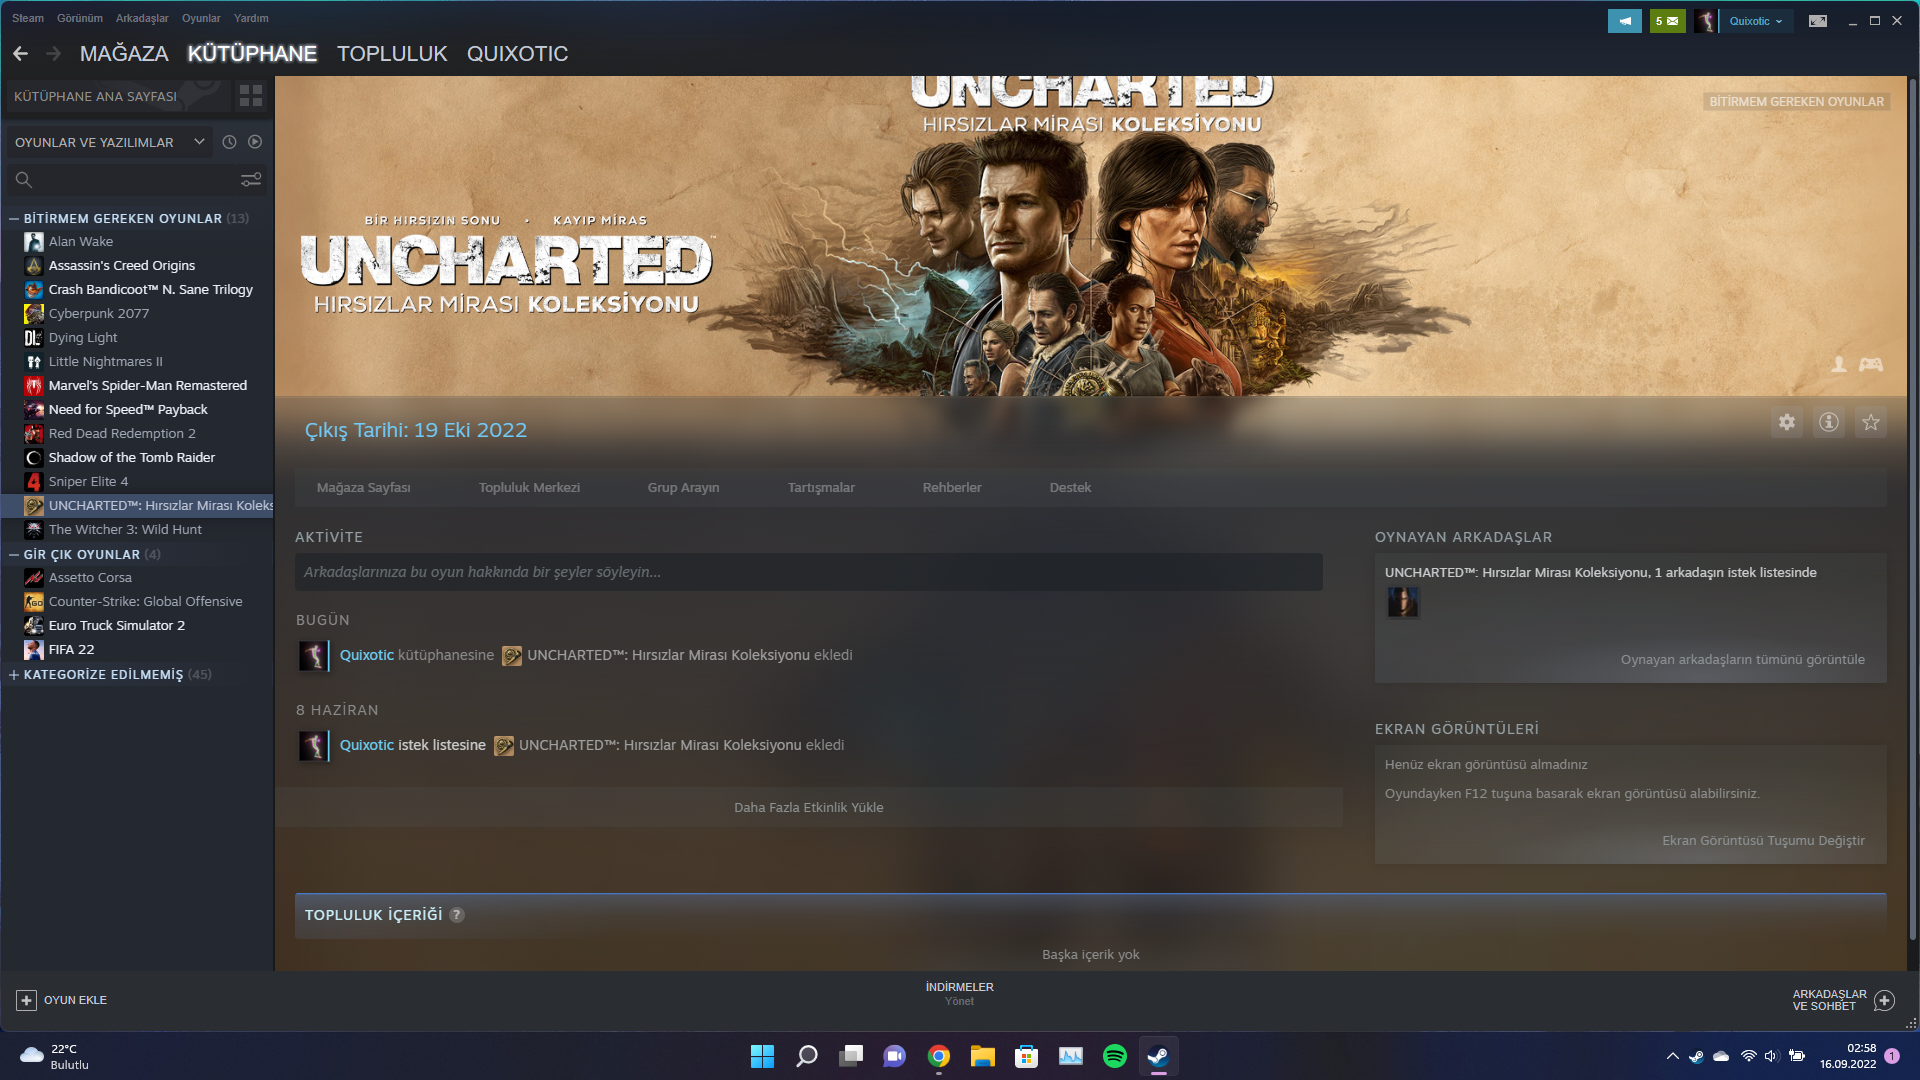Open Mağaza Sayfası link
Image resolution: width=1920 pixels, height=1080 pixels.
tap(363, 488)
